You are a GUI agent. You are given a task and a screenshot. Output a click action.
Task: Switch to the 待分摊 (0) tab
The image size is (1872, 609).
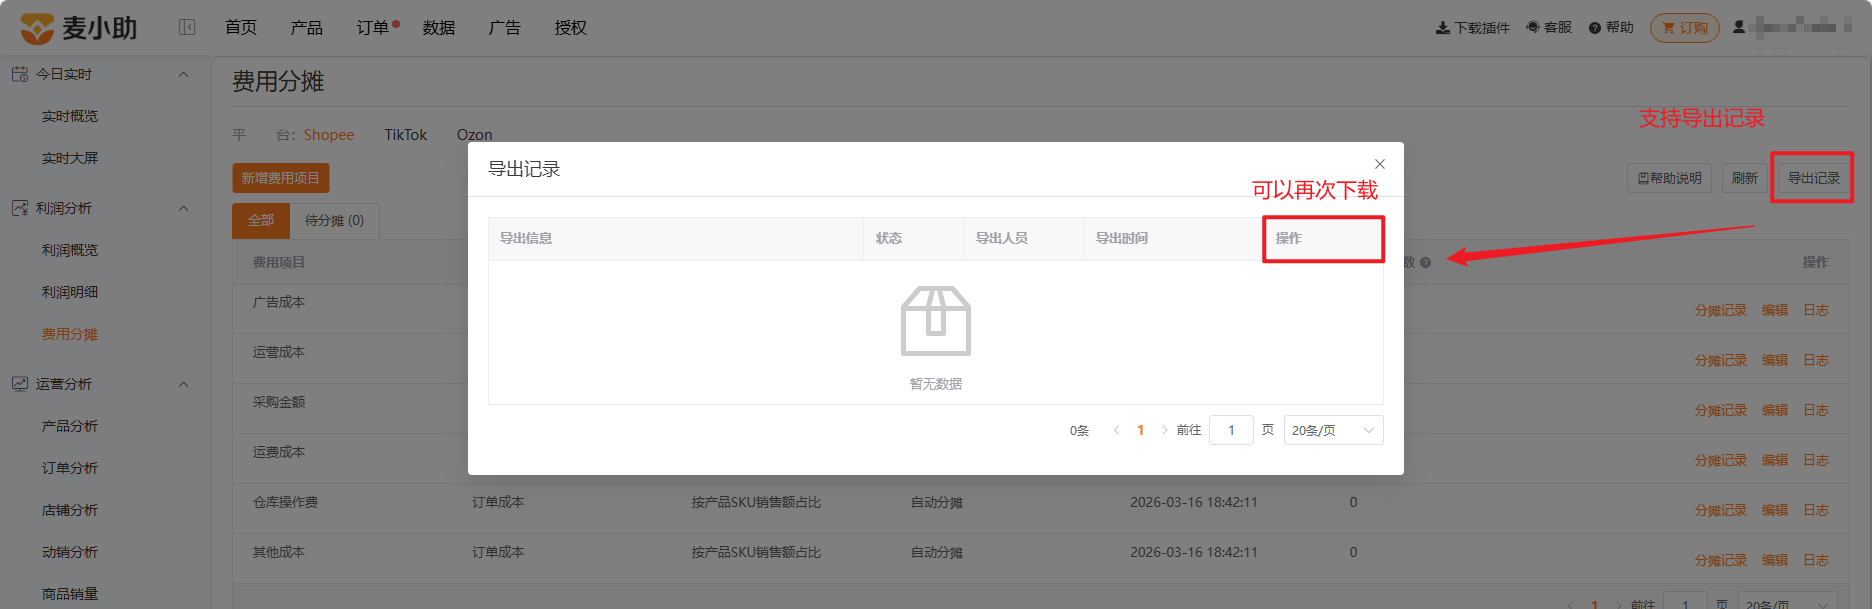coord(334,220)
